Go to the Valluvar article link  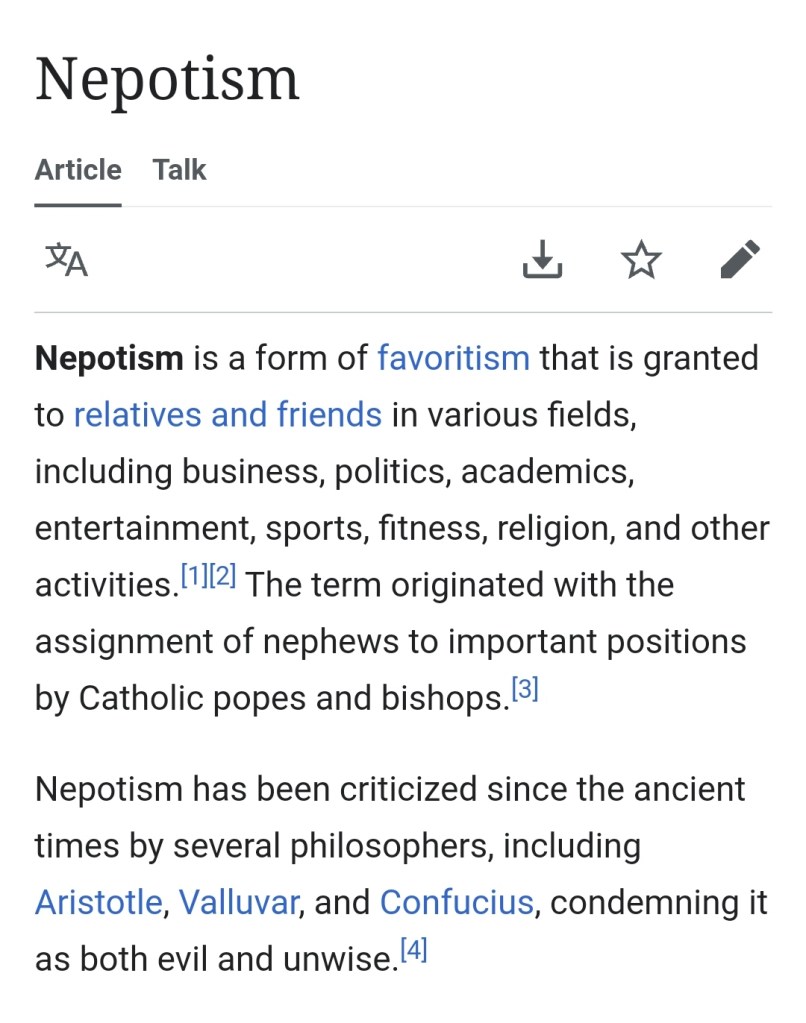pos(239,902)
